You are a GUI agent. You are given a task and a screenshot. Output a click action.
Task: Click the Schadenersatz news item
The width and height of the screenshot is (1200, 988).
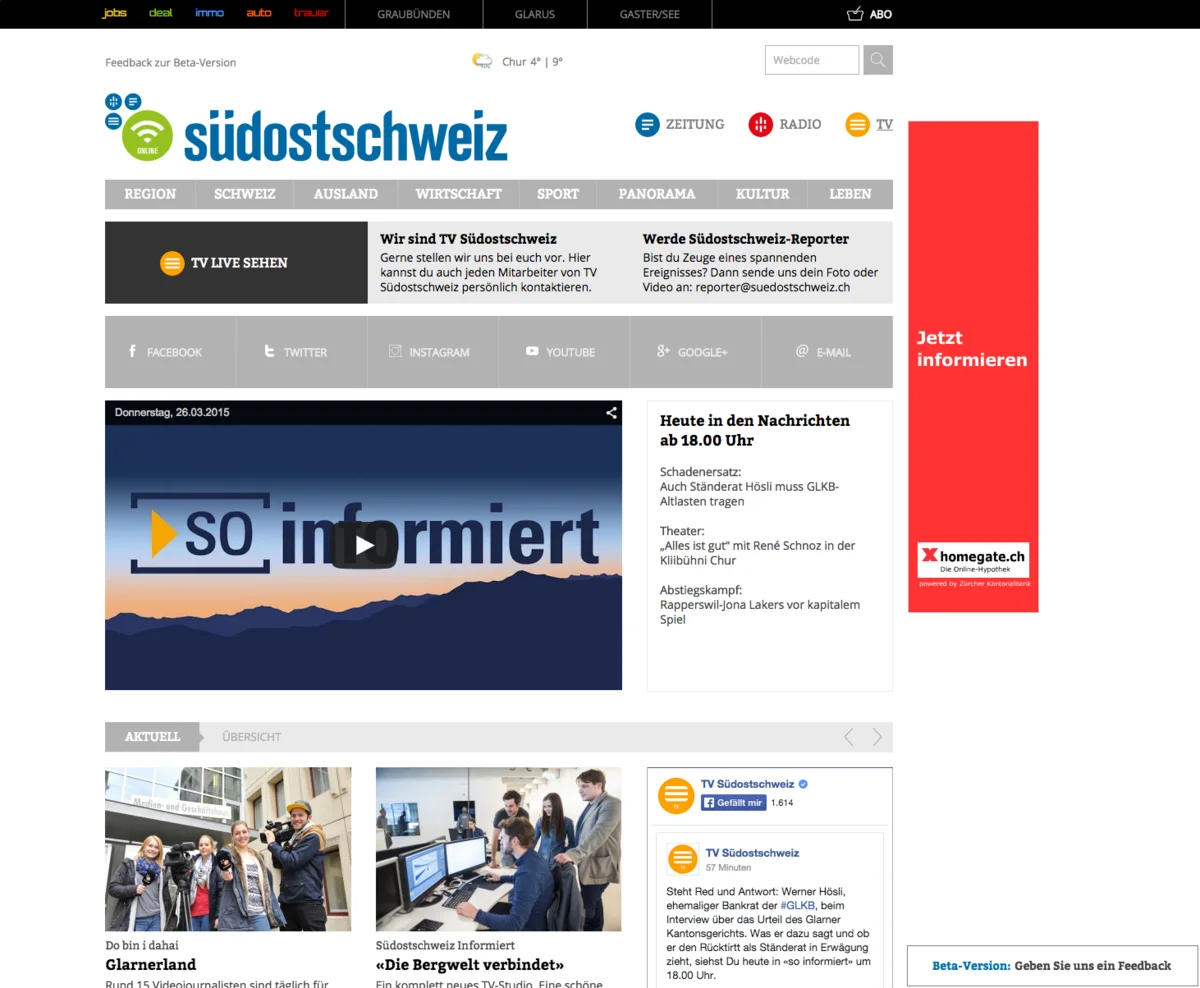pyautogui.click(x=749, y=486)
